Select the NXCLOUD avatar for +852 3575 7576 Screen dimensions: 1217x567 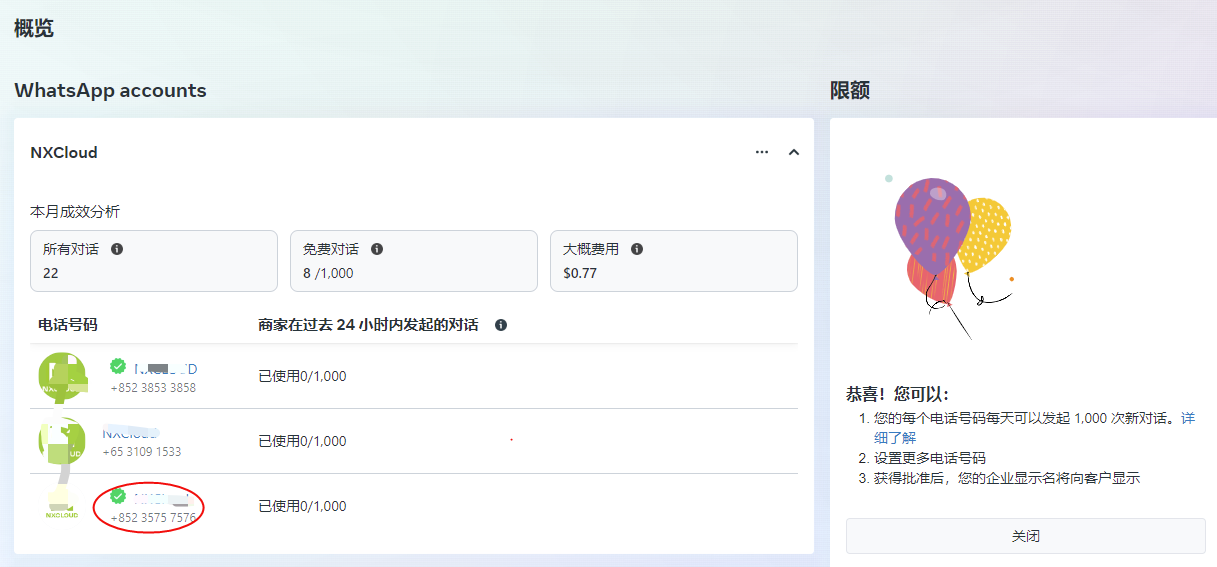(x=62, y=506)
